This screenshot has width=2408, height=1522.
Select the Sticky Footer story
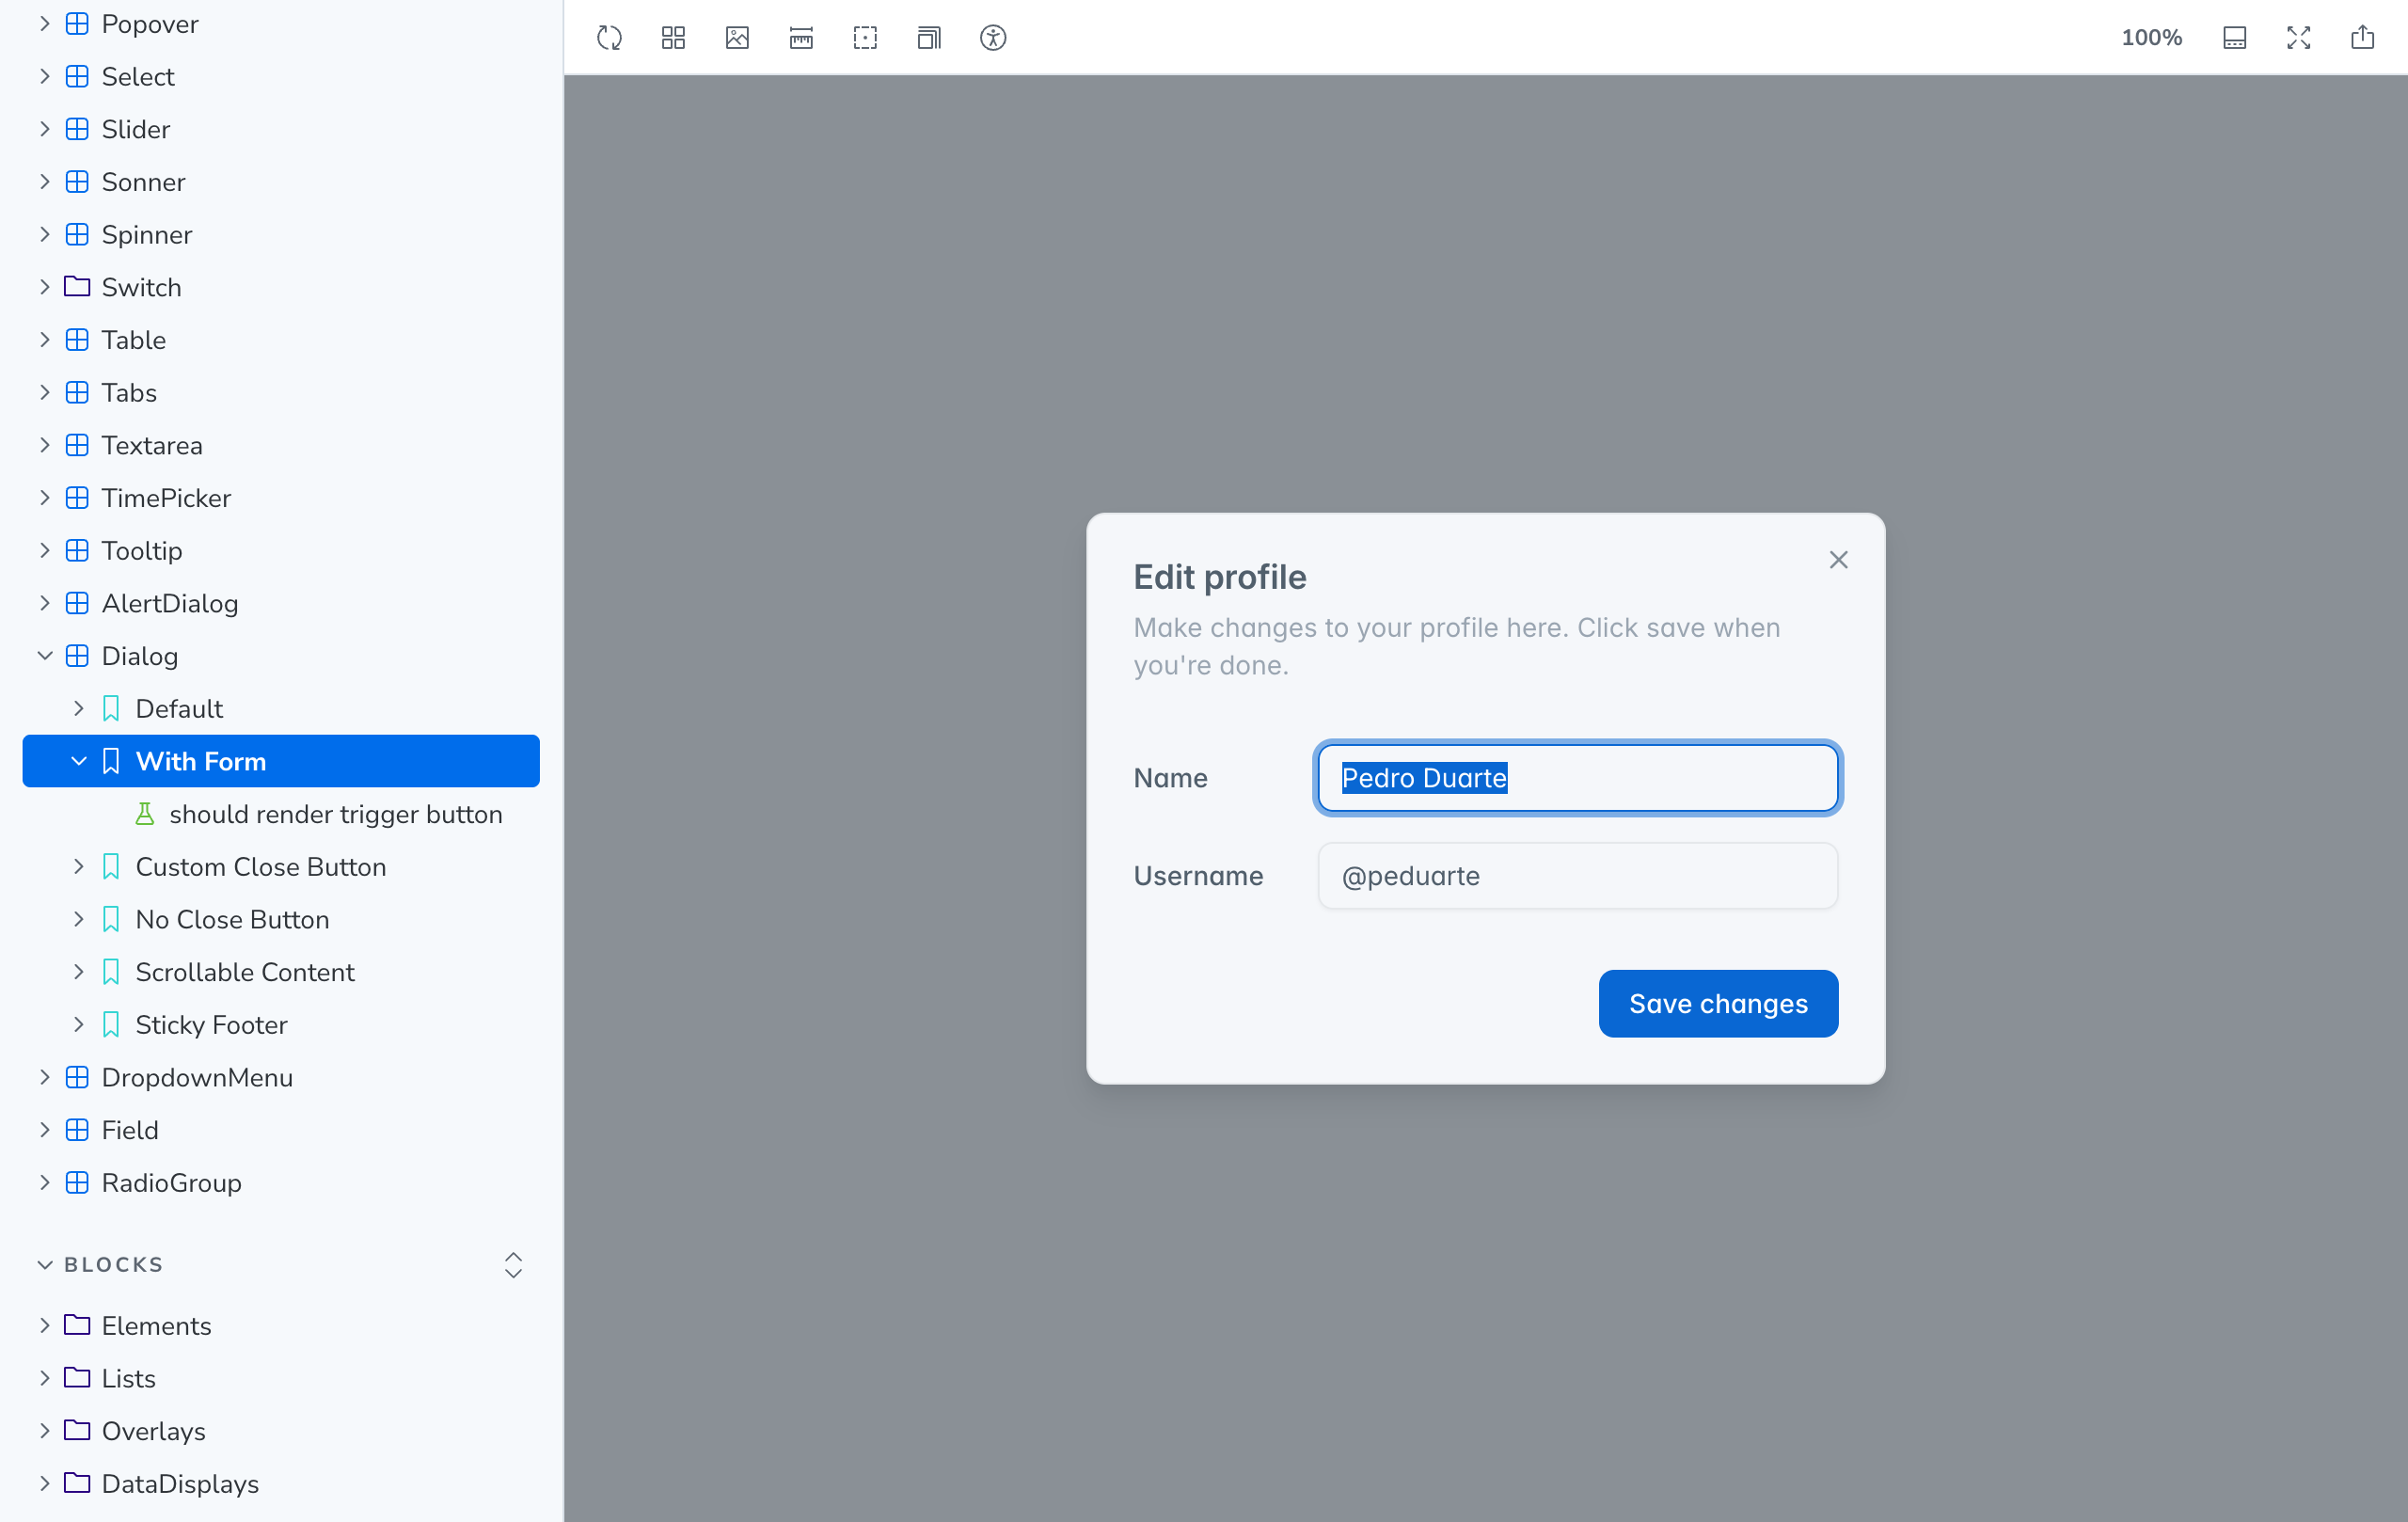(212, 1024)
